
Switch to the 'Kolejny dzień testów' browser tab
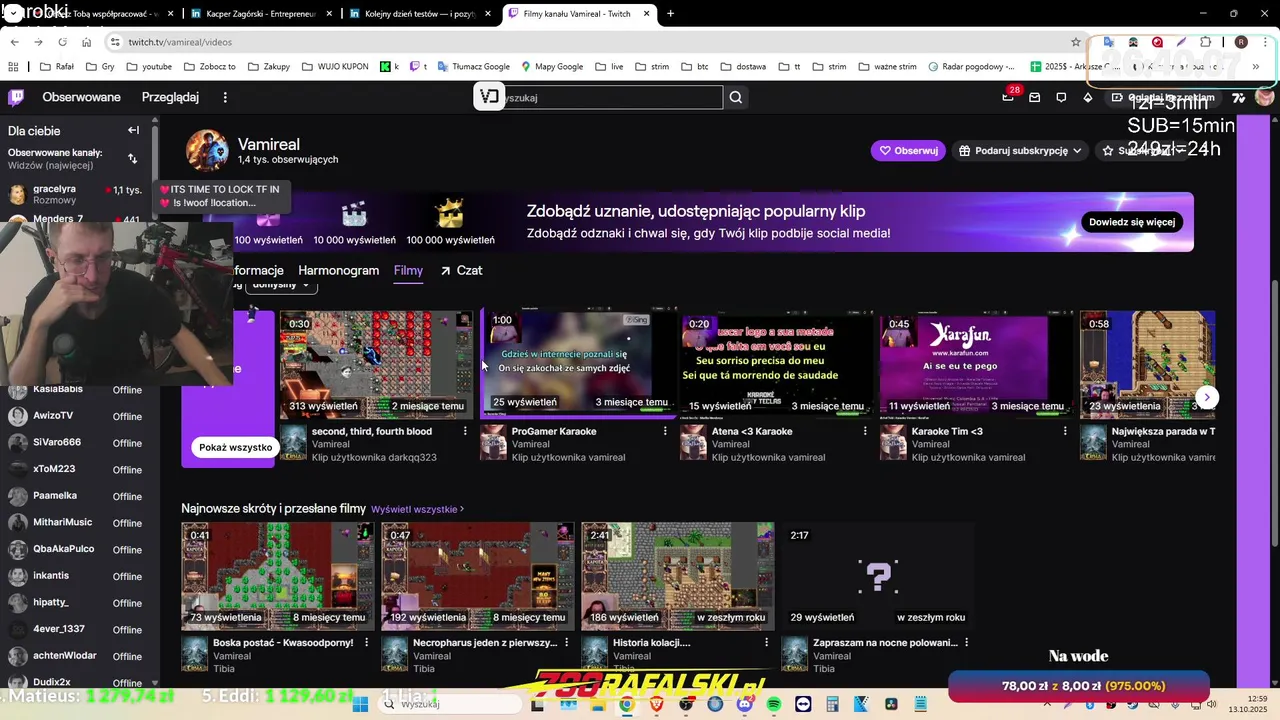click(420, 14)
